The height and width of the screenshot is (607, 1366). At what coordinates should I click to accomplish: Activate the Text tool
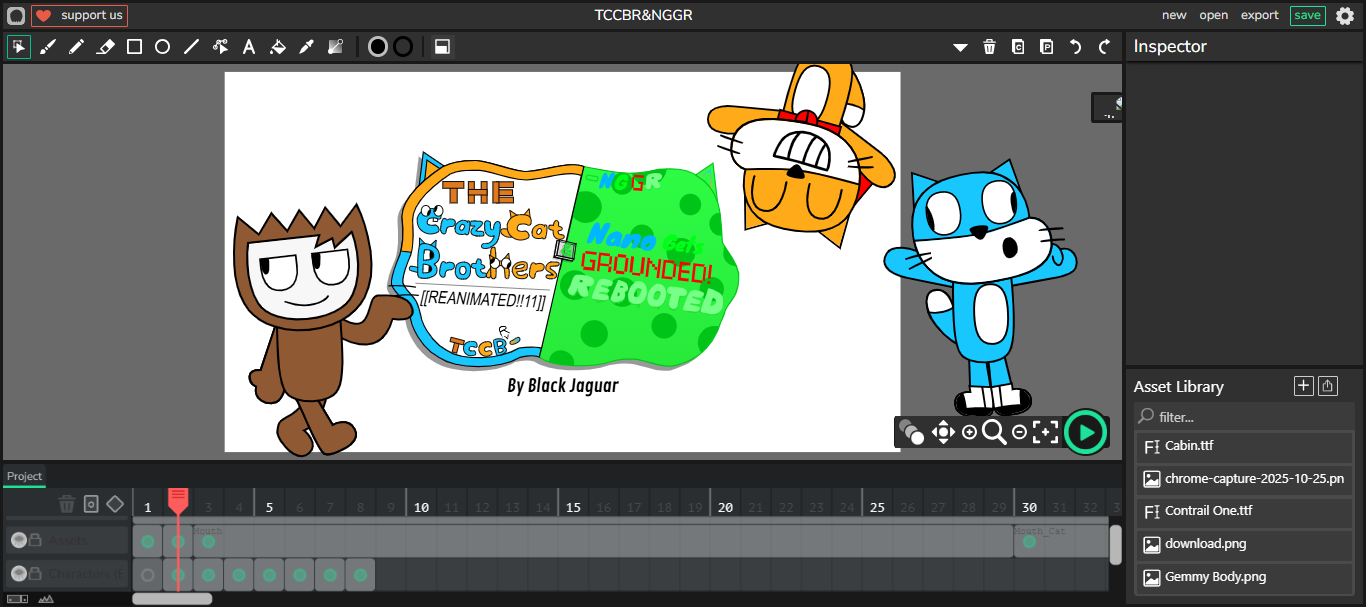point(249,47)
